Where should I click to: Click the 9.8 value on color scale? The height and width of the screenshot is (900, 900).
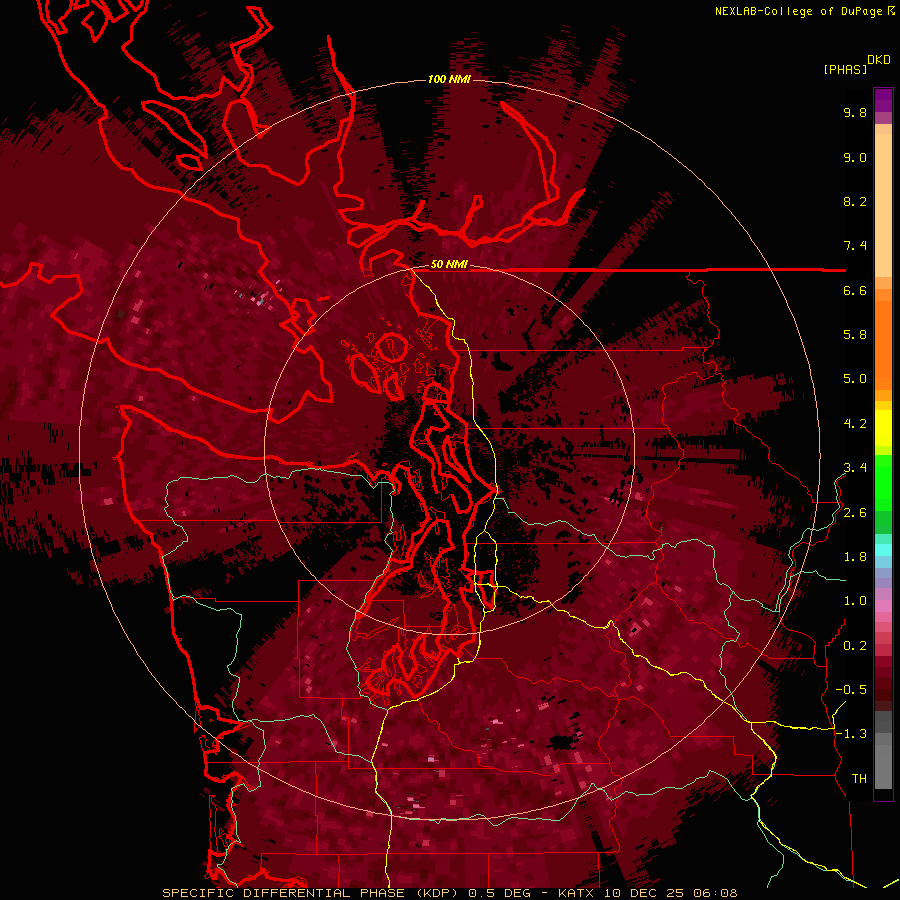point(855,112)
